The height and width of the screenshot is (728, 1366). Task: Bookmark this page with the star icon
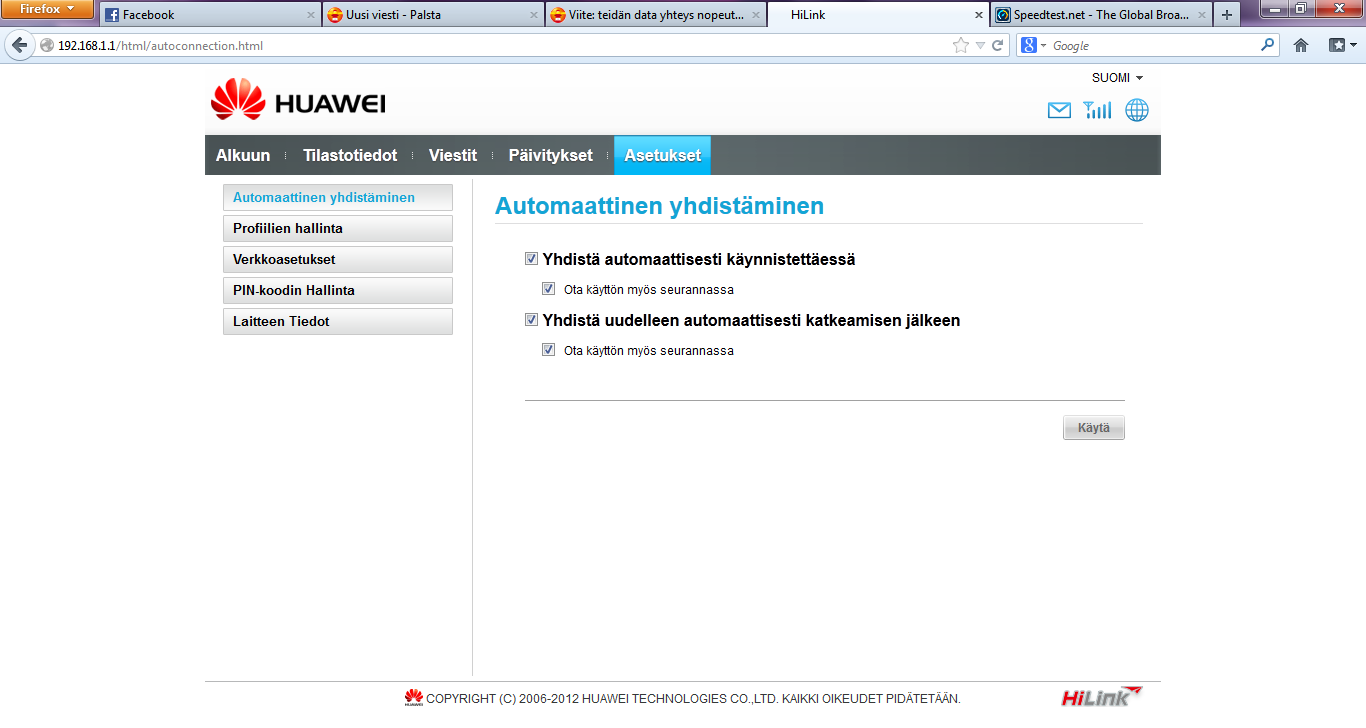pyautogui.click(x=961, y=46)
